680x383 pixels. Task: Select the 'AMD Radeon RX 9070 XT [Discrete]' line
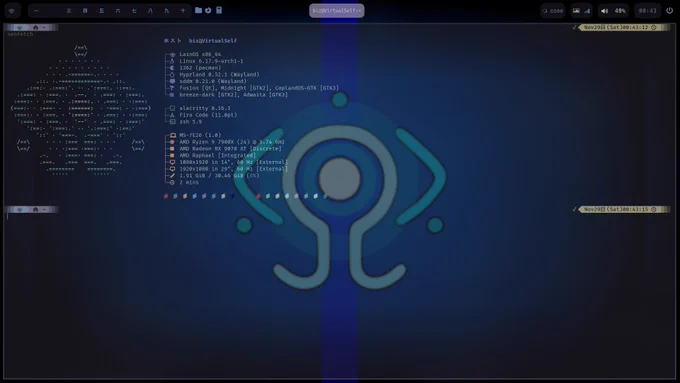[230, 149]
